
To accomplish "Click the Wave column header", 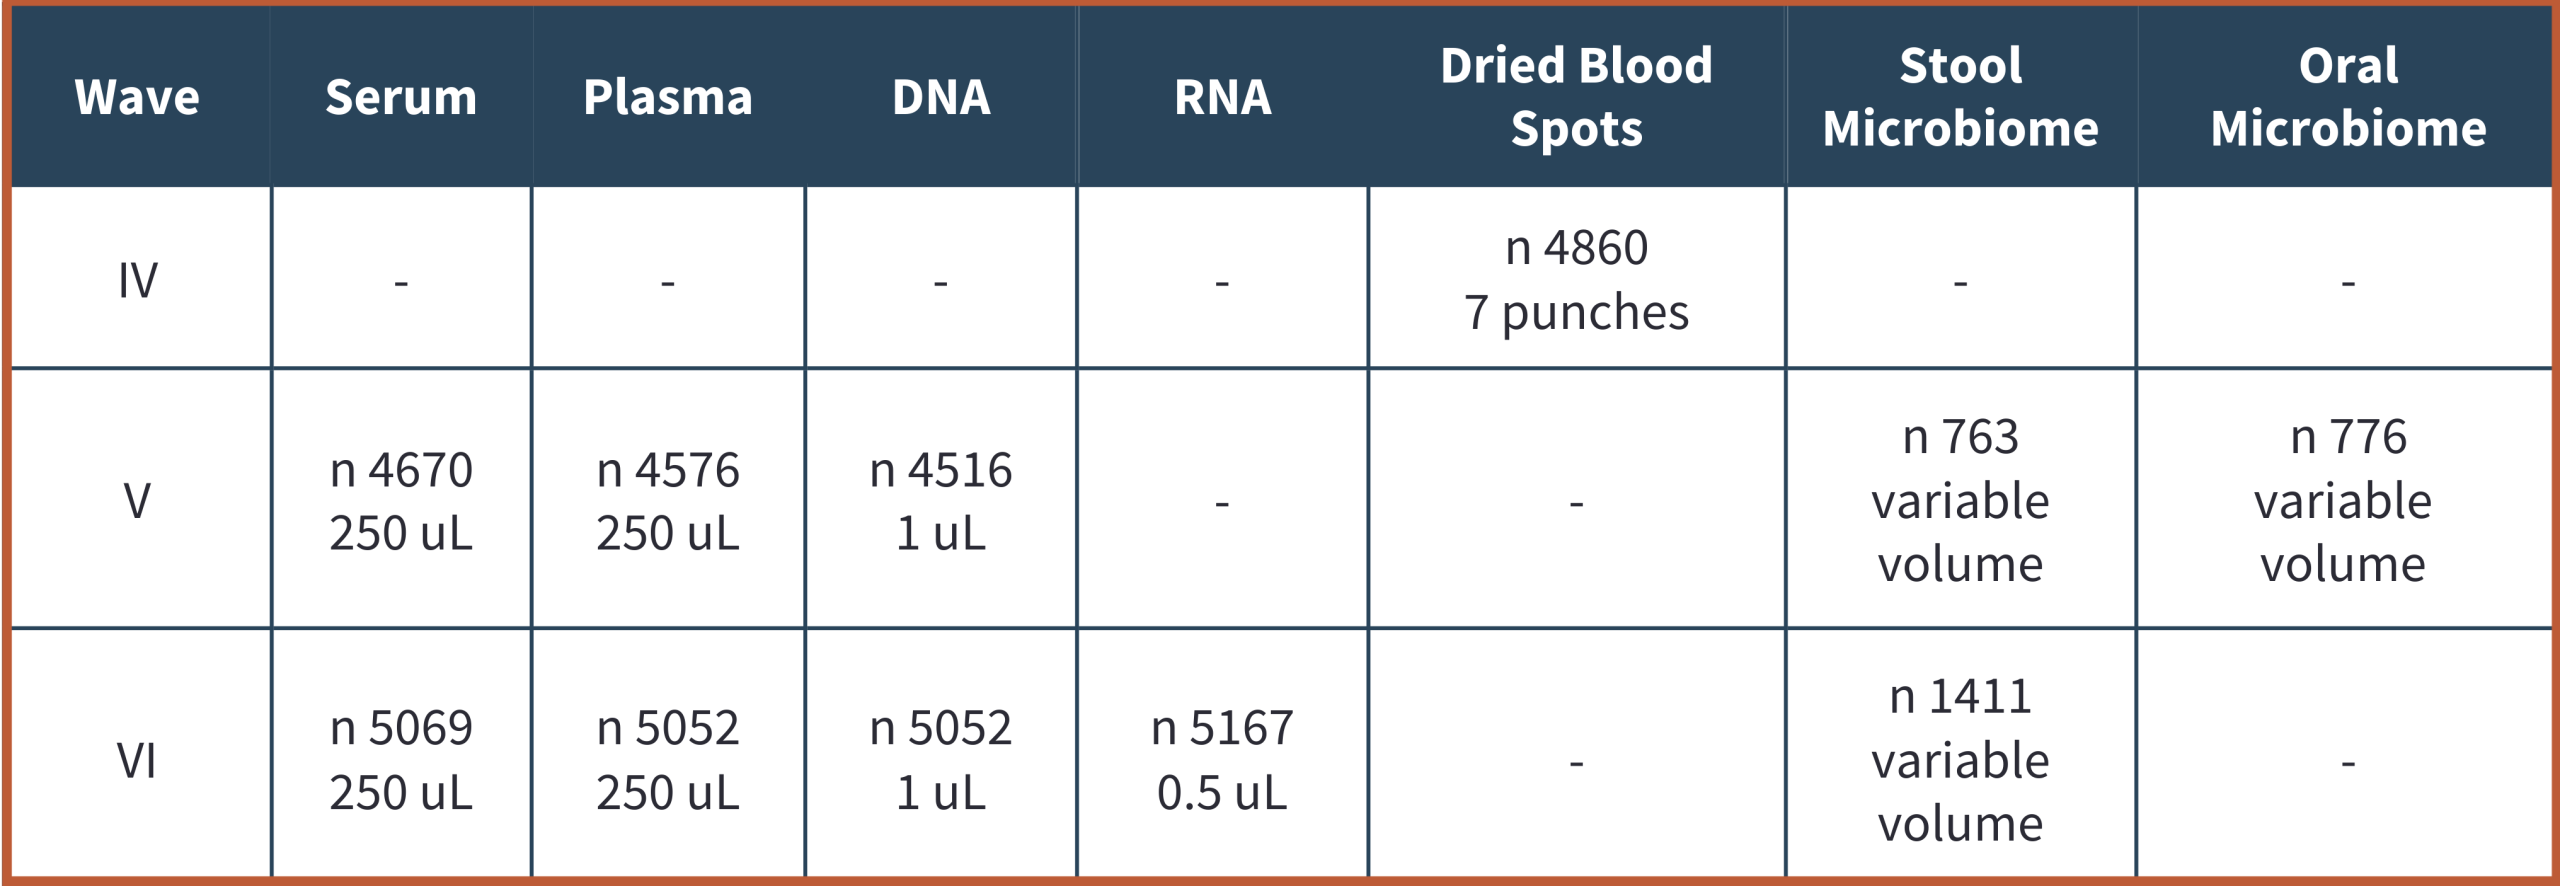I will [137, 98].
